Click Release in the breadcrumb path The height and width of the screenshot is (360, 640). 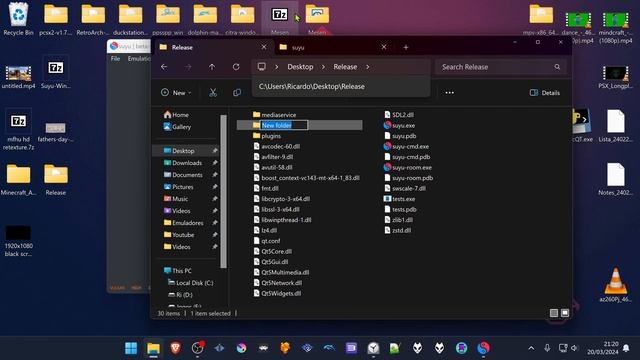click(345, 67)
